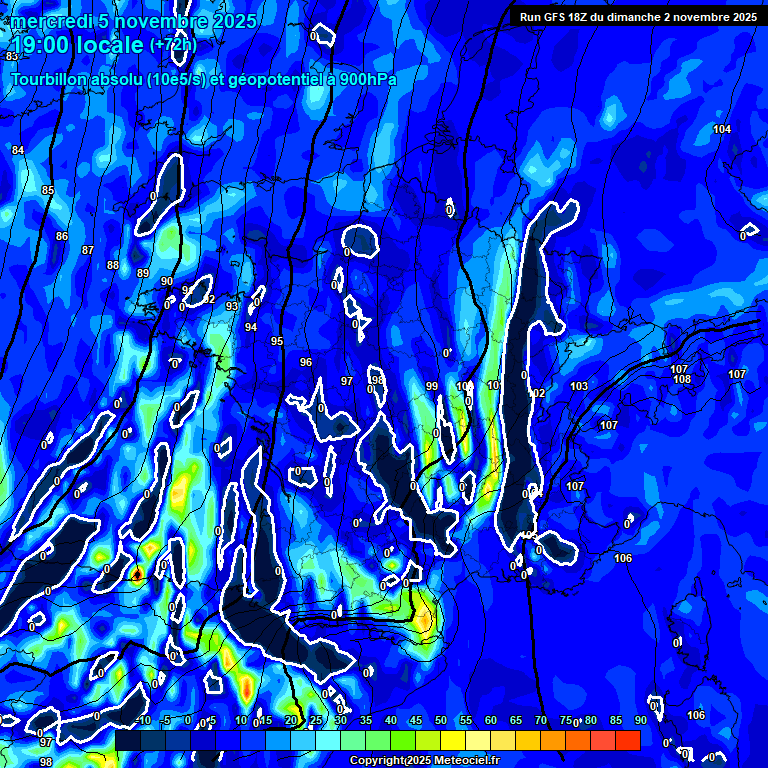Click the 98 contour label at bottom left

pyautogui.click(x=46, y=762)
